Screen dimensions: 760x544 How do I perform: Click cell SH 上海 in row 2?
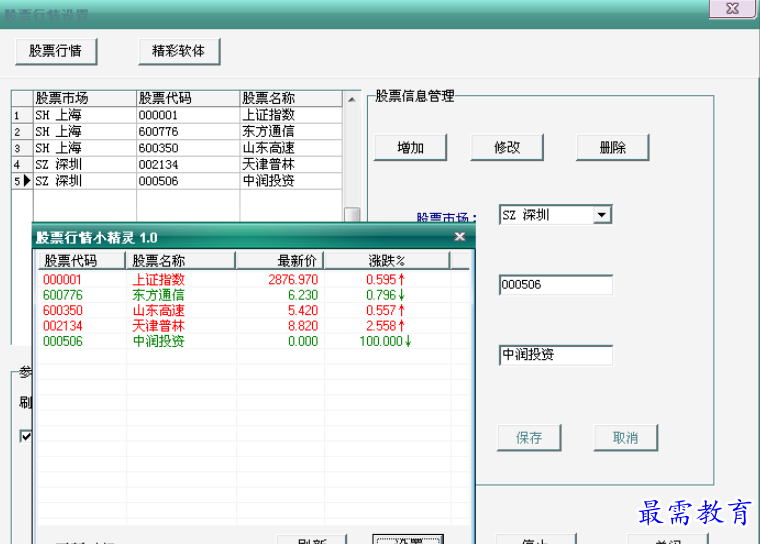click(x=85, y=132)
